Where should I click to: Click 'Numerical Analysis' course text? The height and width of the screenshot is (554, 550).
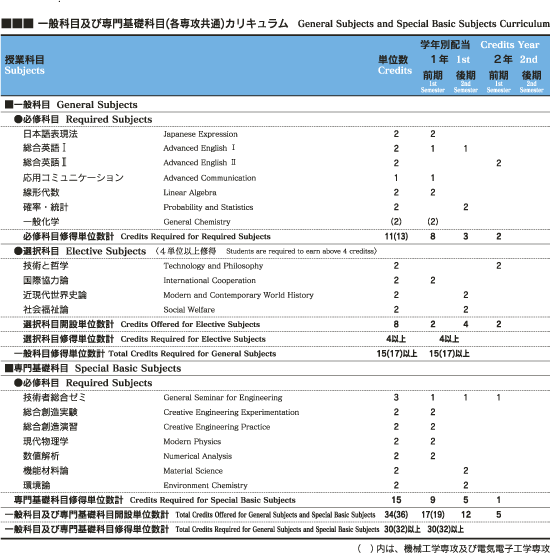197,456
